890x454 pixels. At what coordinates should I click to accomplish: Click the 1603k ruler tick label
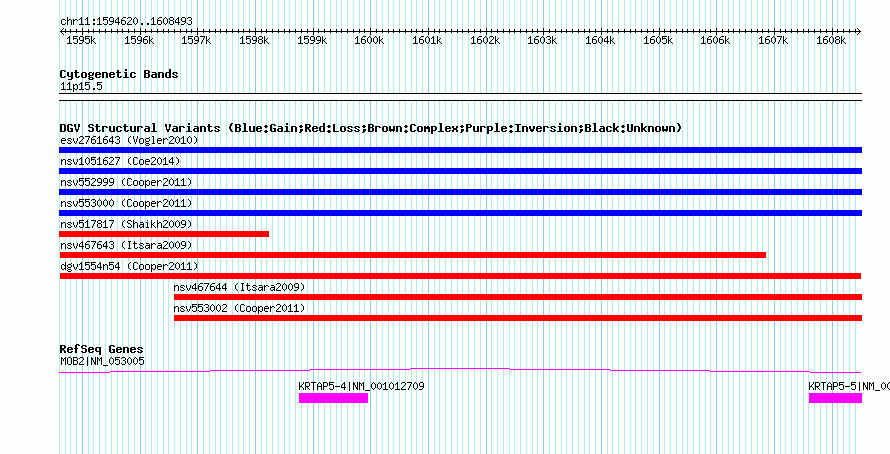[x=543, y=41]
